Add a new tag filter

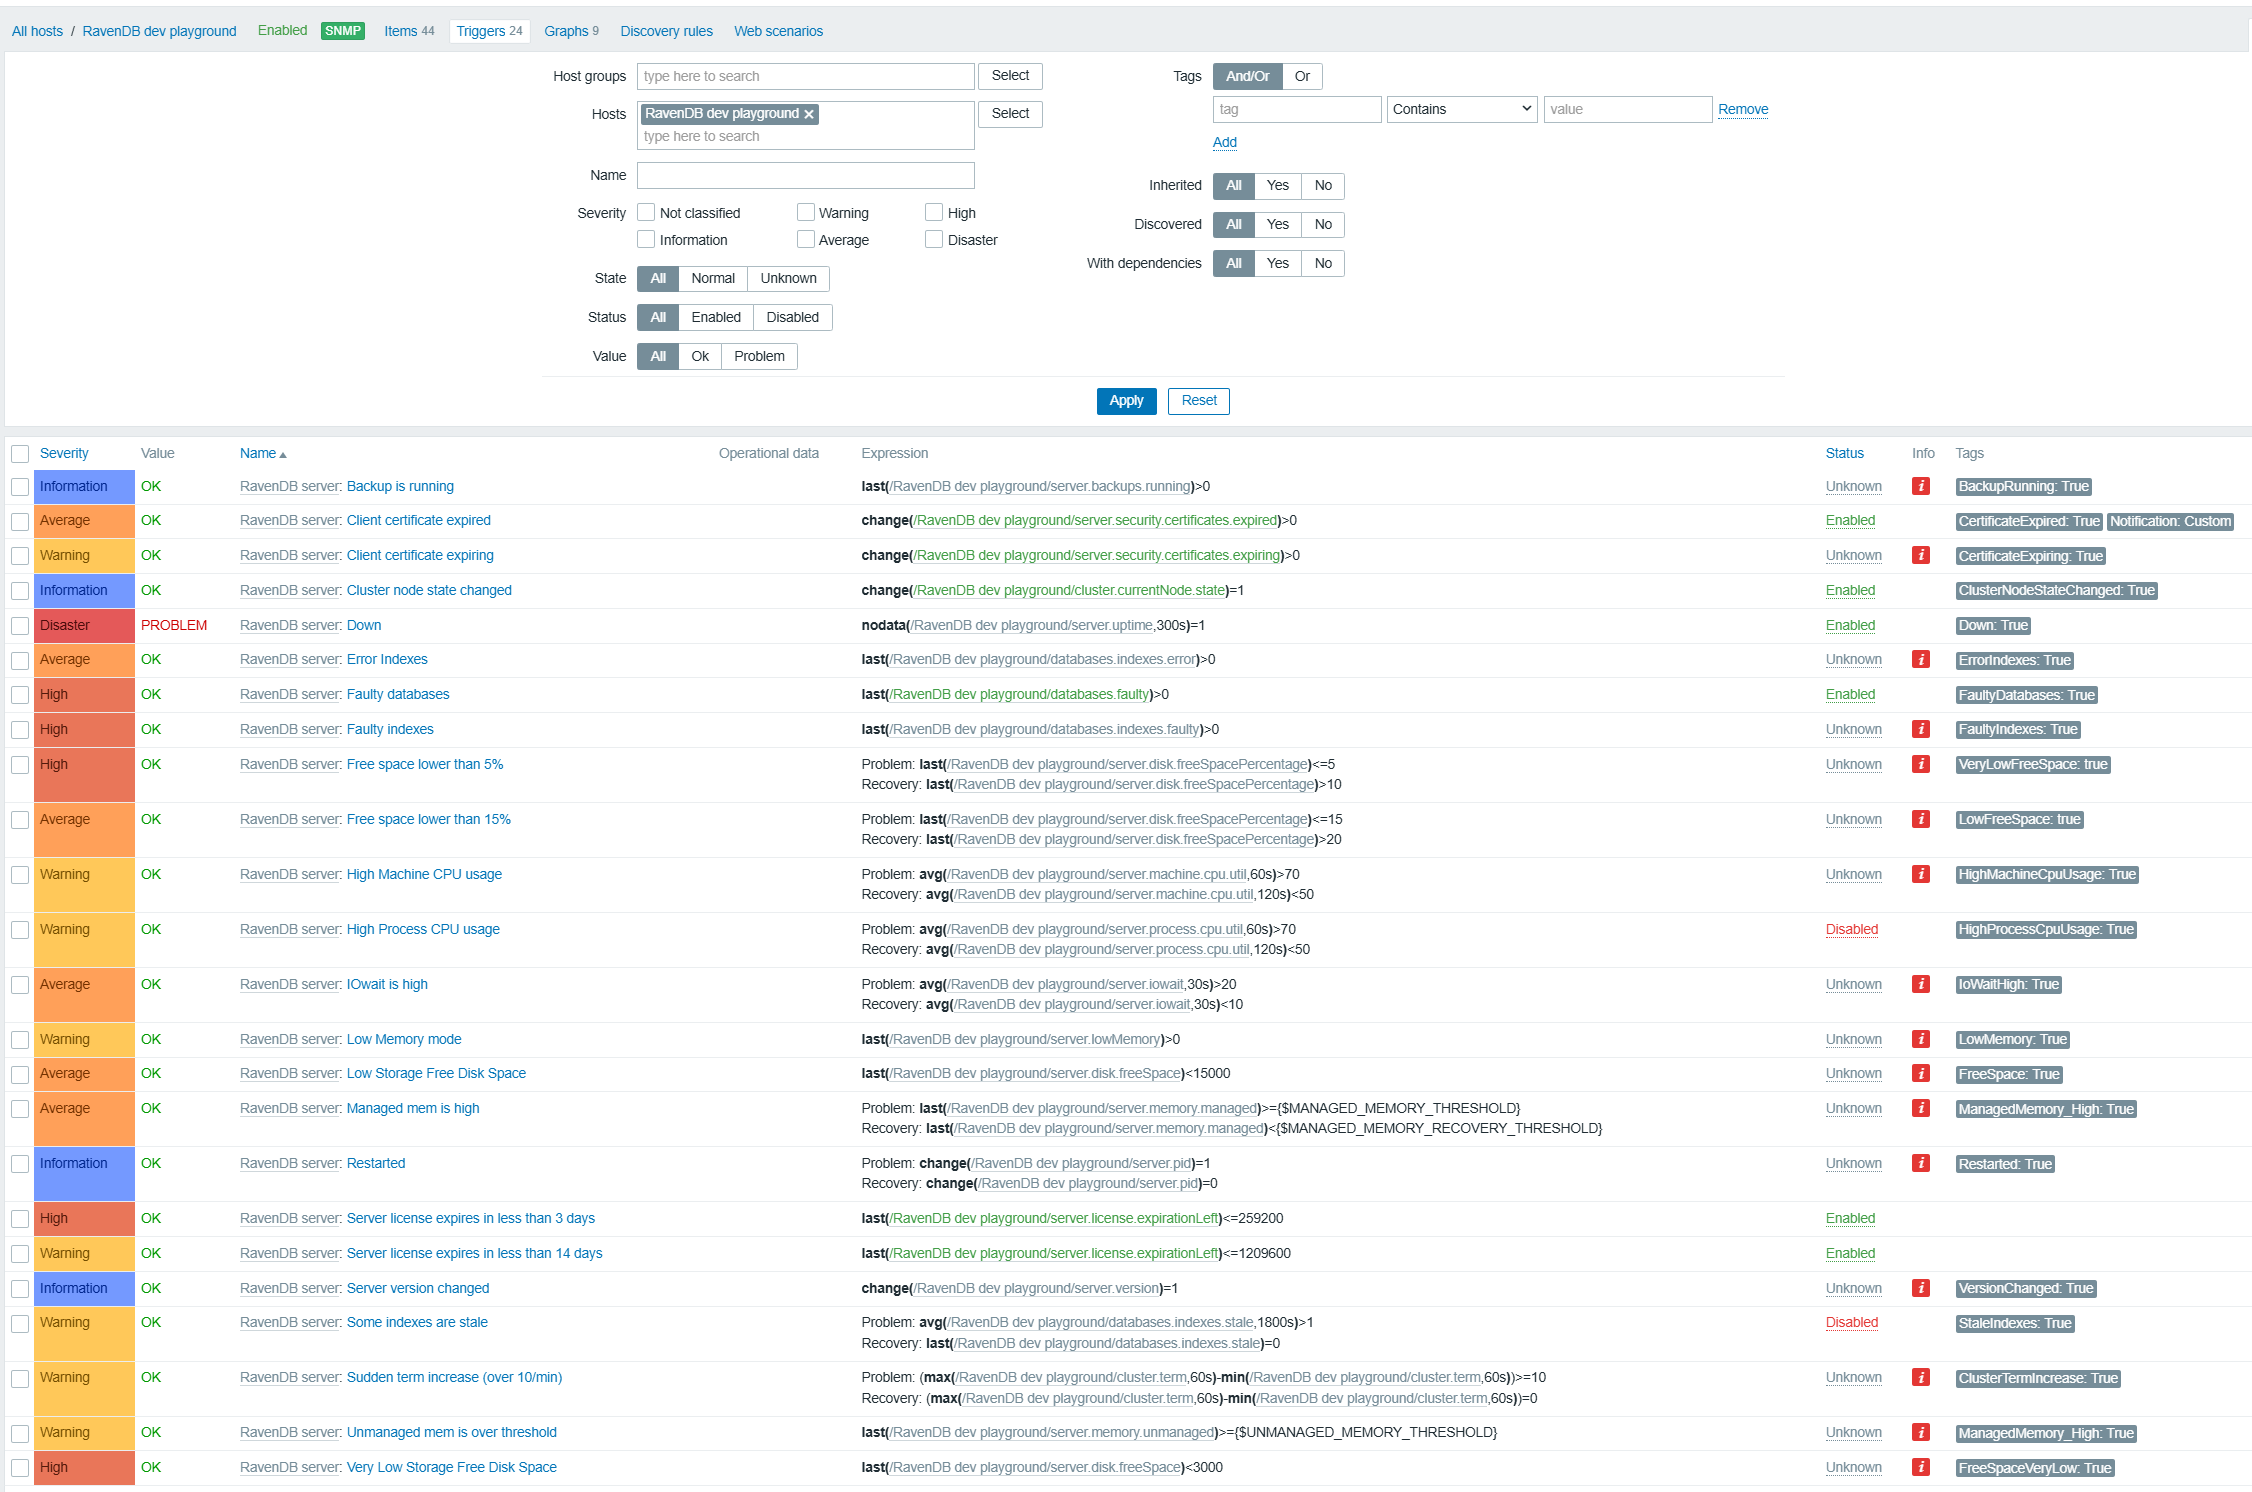pyautogui.click(x=1225, y=142)
